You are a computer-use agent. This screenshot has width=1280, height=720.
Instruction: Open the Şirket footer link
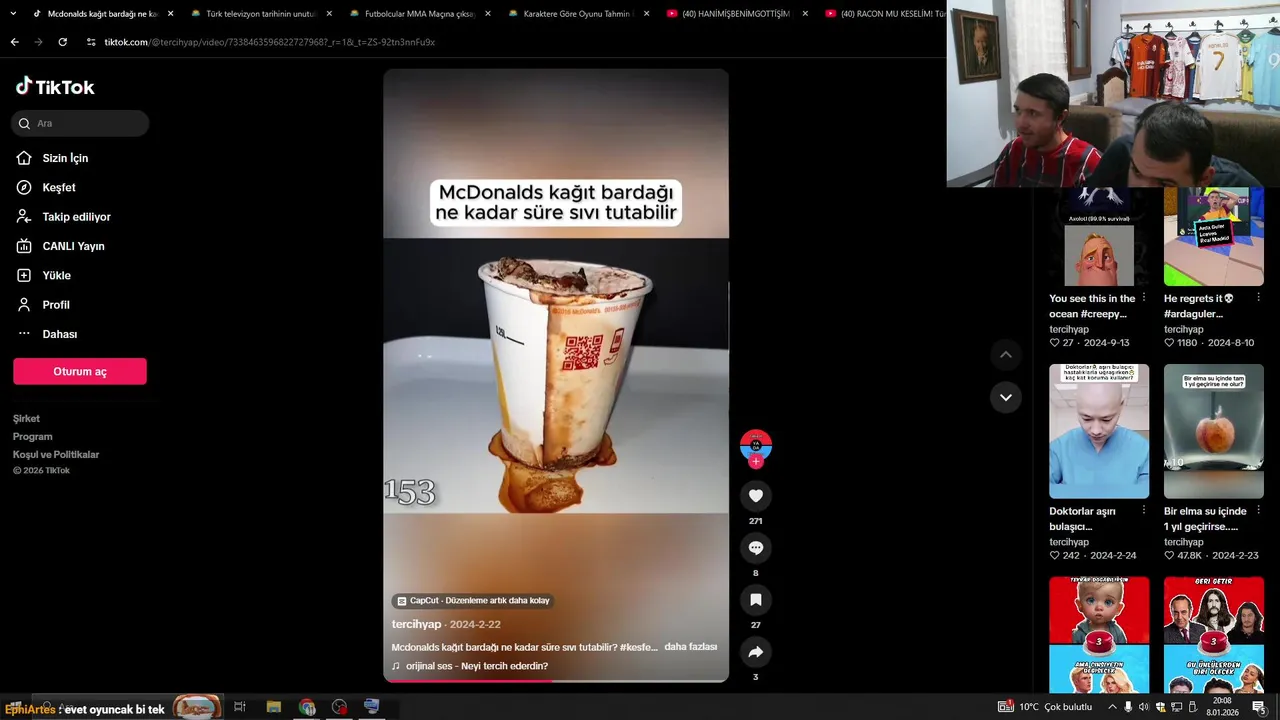[x=26, y=418]
